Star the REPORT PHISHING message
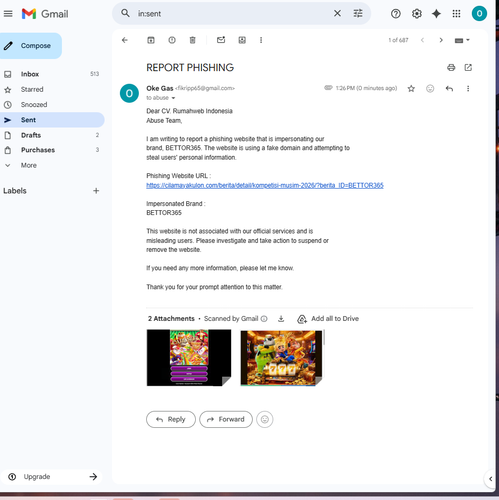499x500 pixels. [x=411, y=88]
